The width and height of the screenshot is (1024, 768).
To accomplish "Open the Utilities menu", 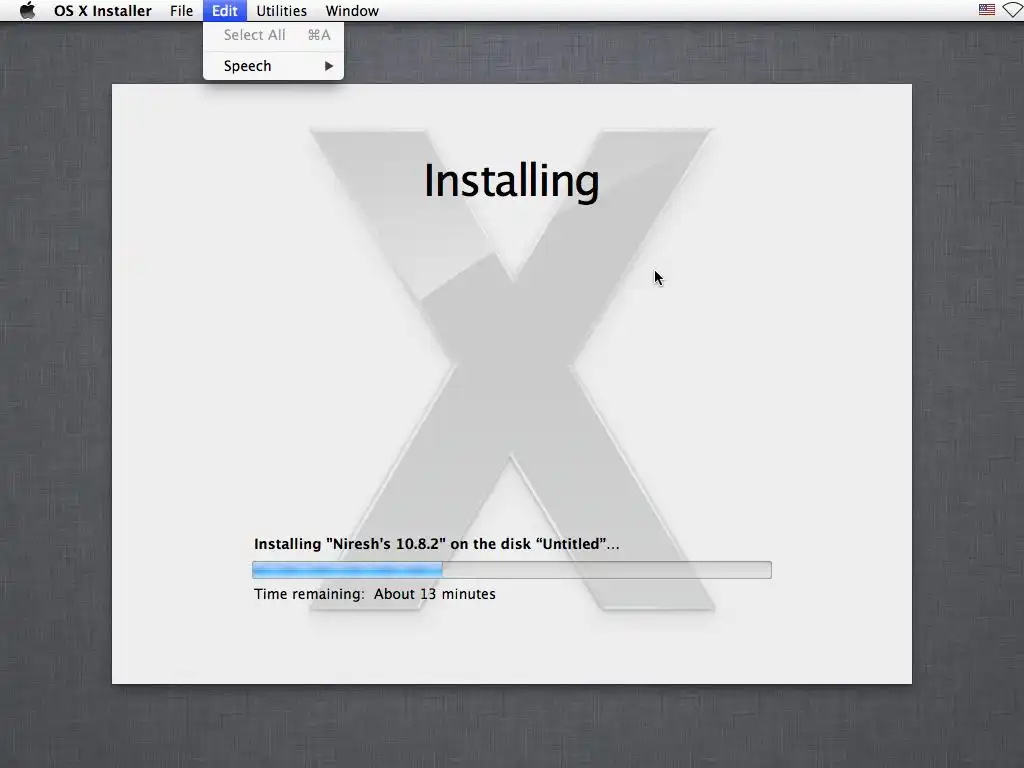I will [281, 10].
